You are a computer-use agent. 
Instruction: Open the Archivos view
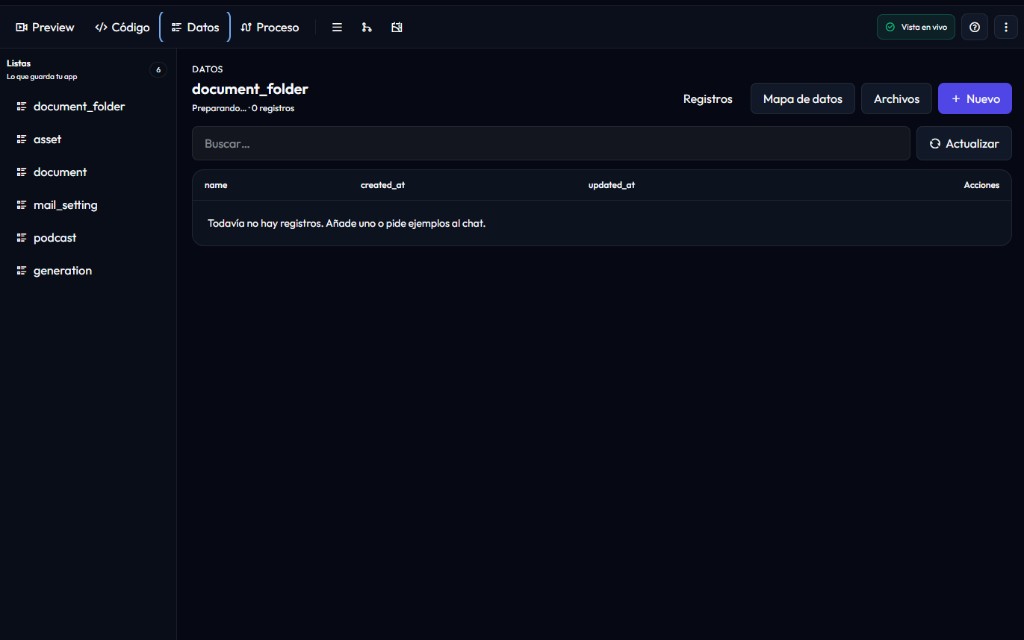click(896, 99)
